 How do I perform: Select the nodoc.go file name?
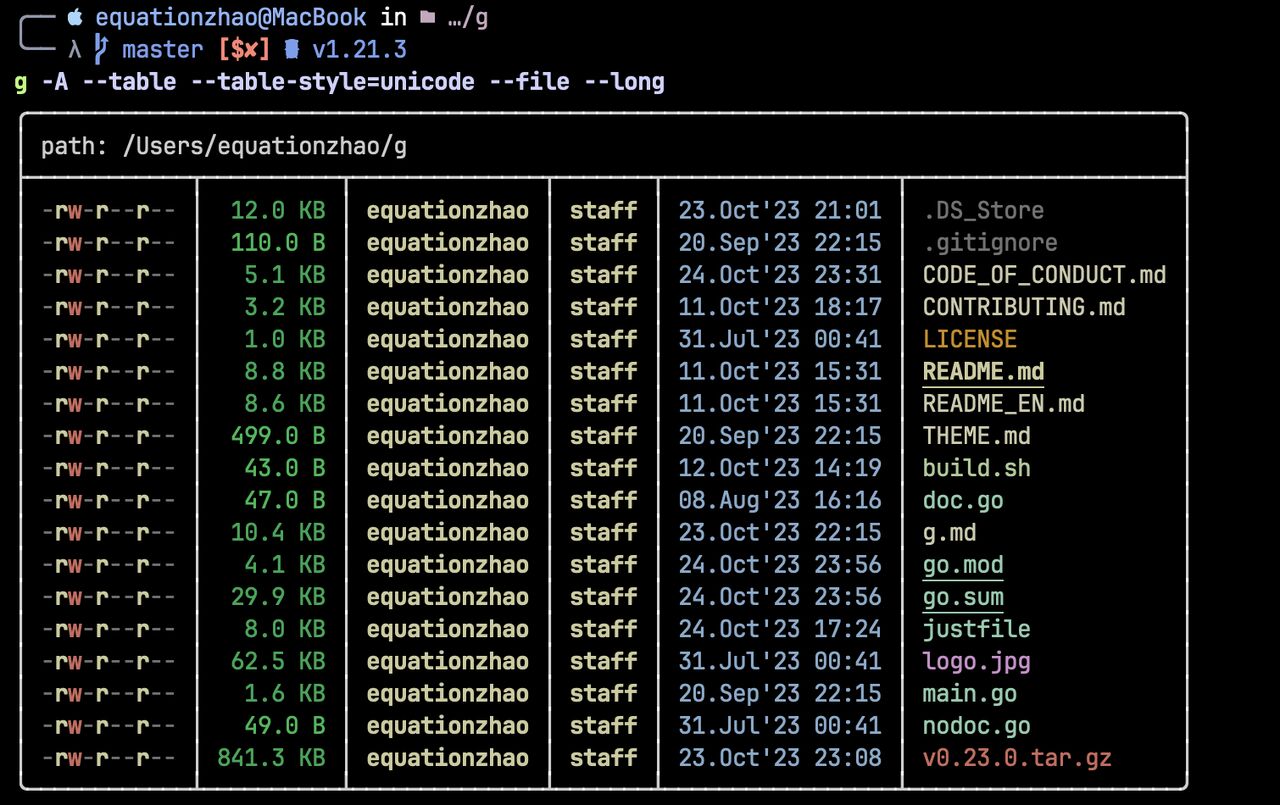977,725
